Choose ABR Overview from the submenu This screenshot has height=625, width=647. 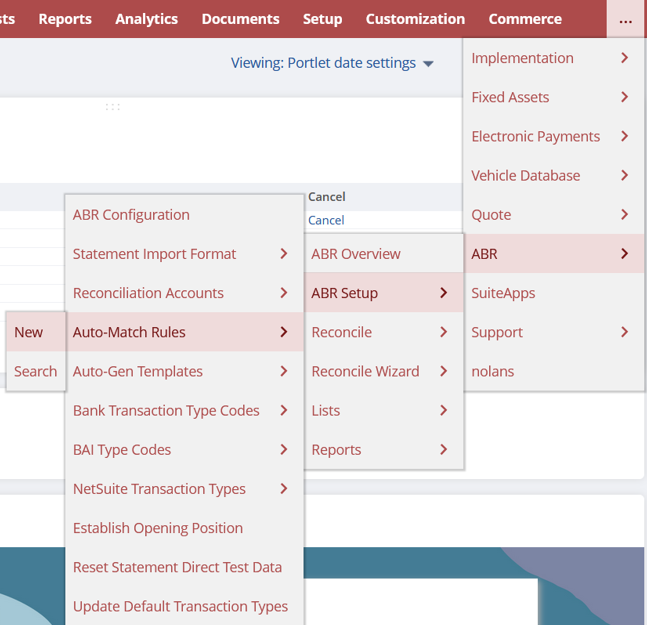(x=356, y=254)
